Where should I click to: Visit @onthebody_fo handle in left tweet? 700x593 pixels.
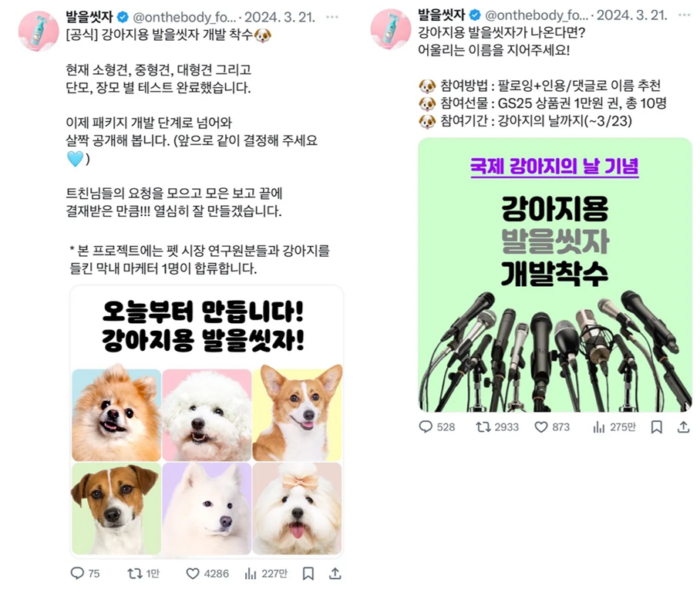click(184, 17)
